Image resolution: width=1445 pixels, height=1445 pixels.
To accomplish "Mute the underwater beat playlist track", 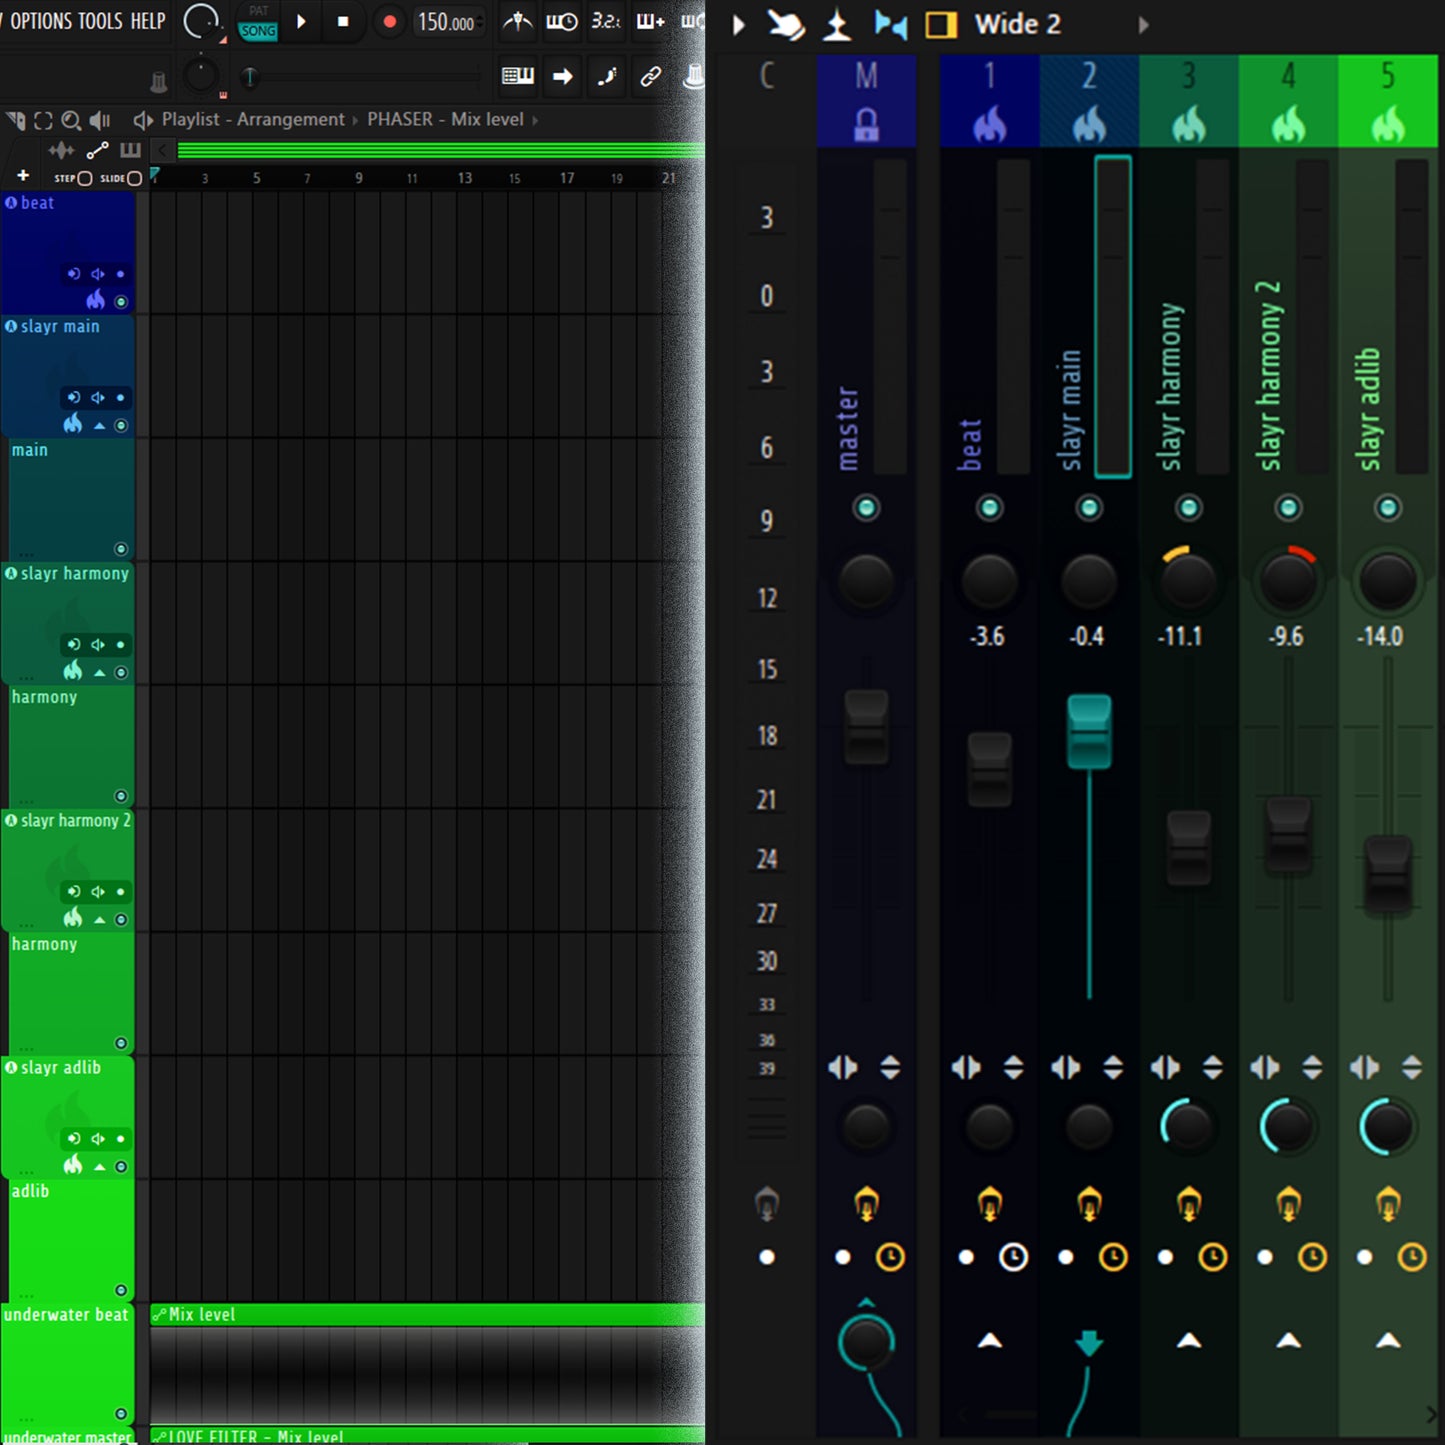I will coord(121,1413).
